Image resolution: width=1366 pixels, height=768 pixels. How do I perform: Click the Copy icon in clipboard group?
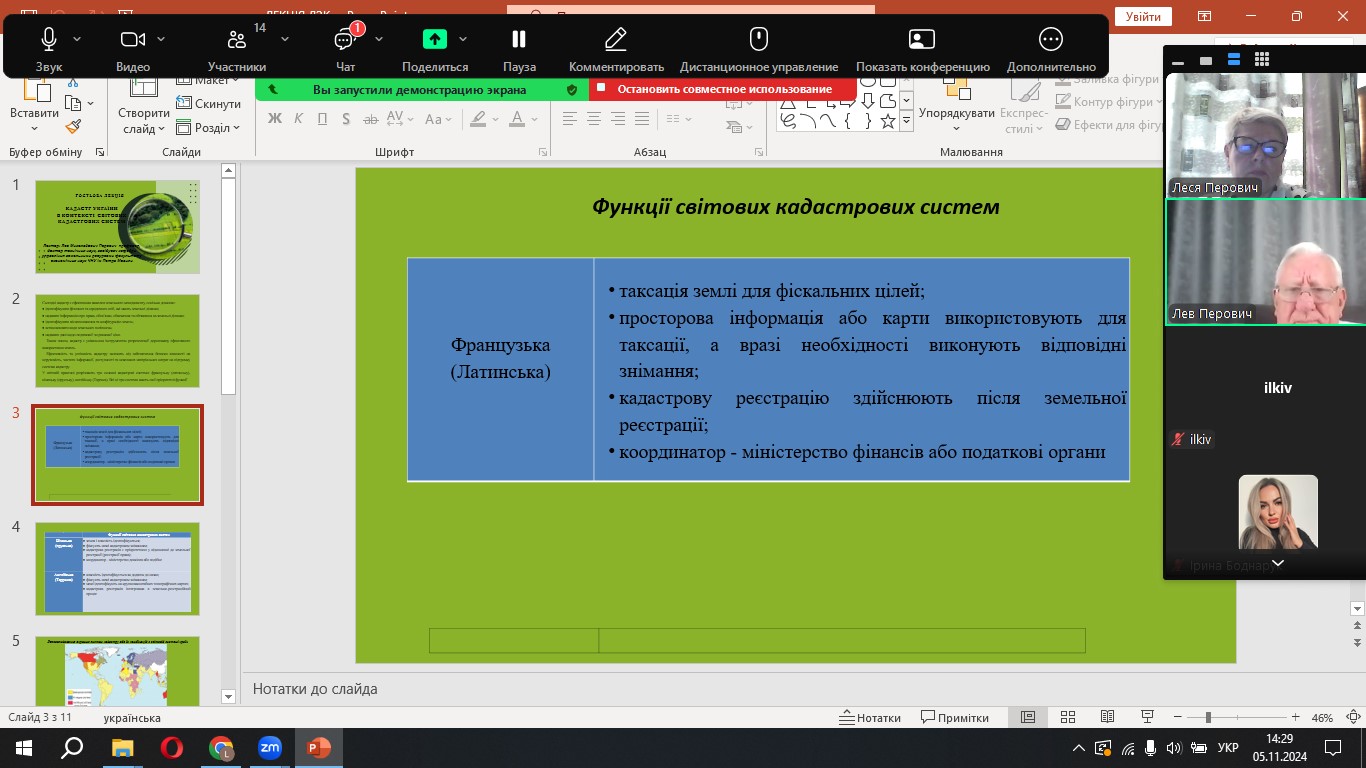pyautogui.click(x=73, y=104)
